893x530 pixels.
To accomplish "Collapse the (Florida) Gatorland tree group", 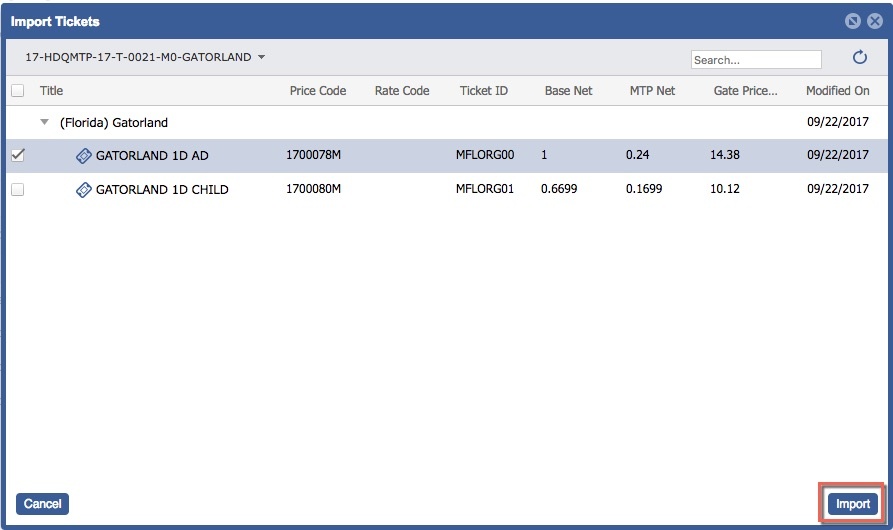I will (43, 122).
